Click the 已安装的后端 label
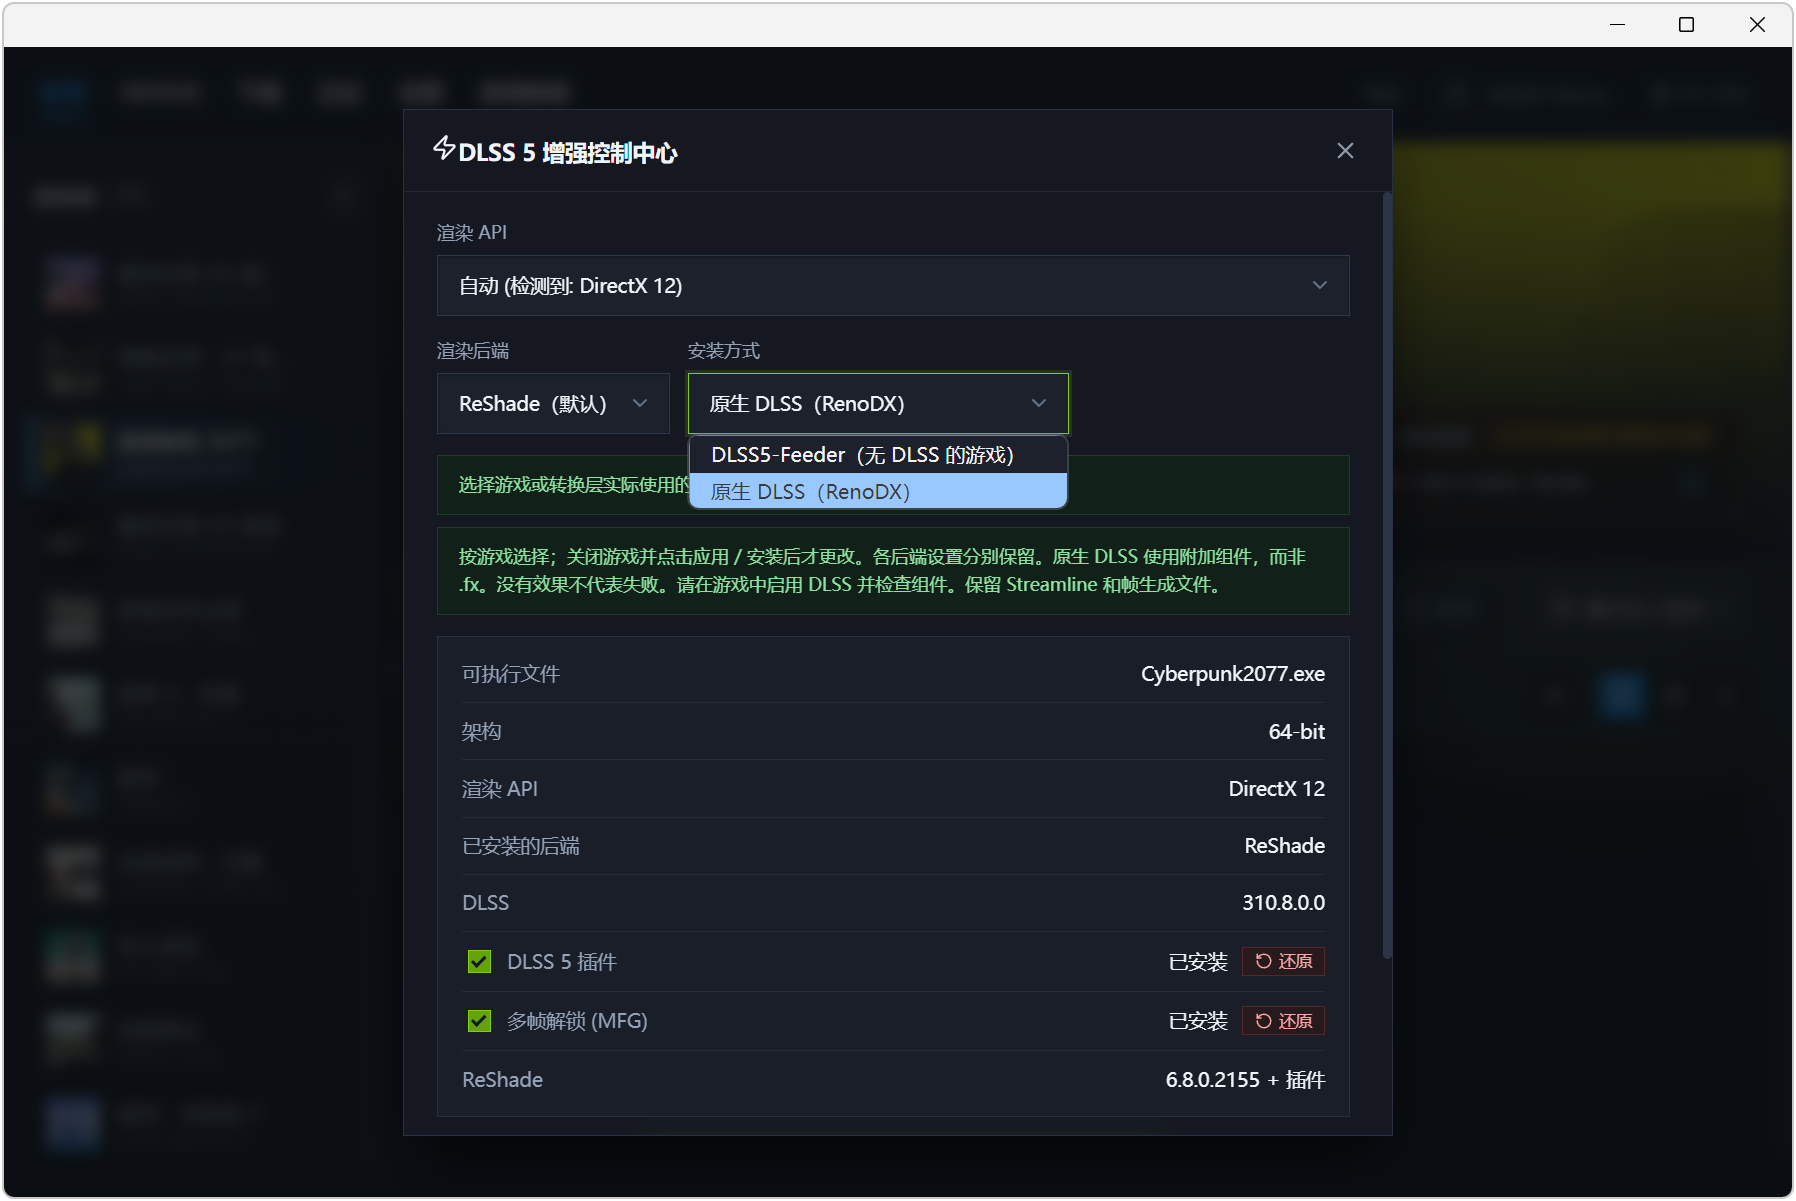This screenshot has height=1201, width=1796. pos(521,846)
